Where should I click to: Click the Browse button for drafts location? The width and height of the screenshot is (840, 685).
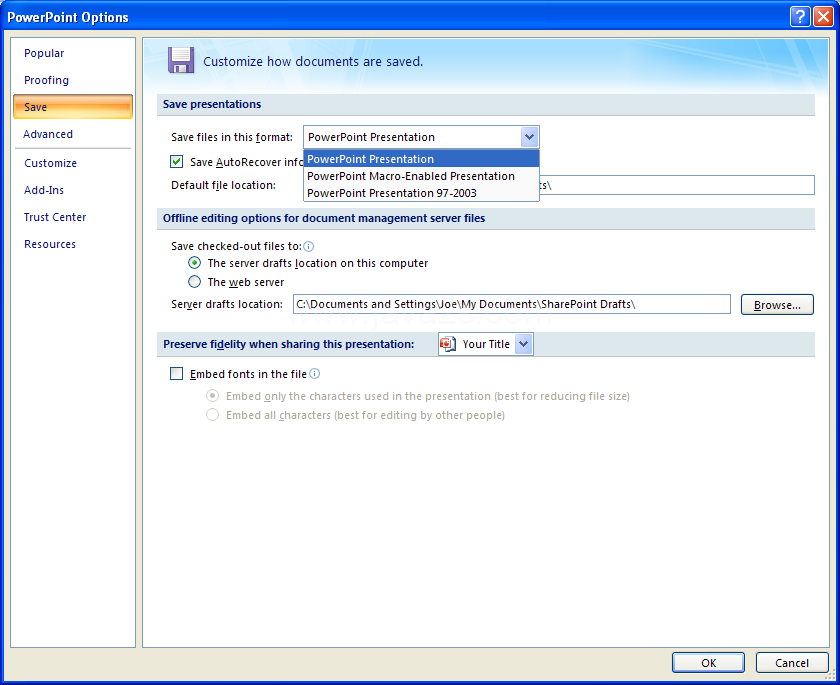pos(777,304)
